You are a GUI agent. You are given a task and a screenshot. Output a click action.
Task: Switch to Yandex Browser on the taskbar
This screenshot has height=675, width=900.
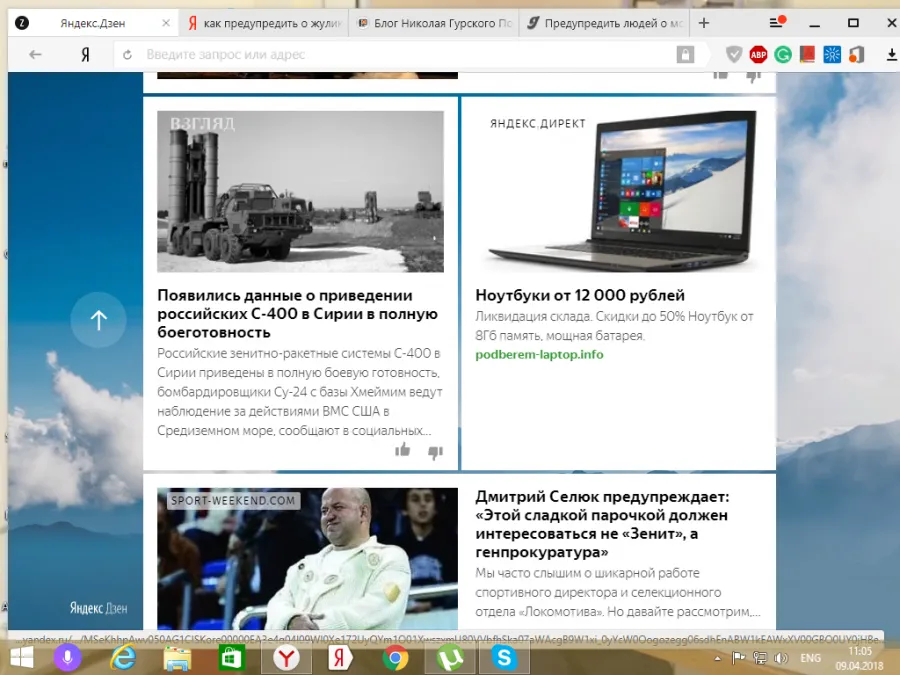(x=286, y=658)
